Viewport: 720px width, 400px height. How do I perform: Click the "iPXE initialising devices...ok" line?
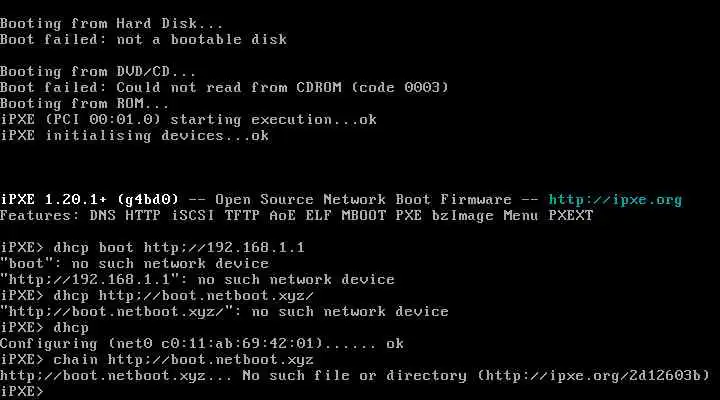[134, 136]
